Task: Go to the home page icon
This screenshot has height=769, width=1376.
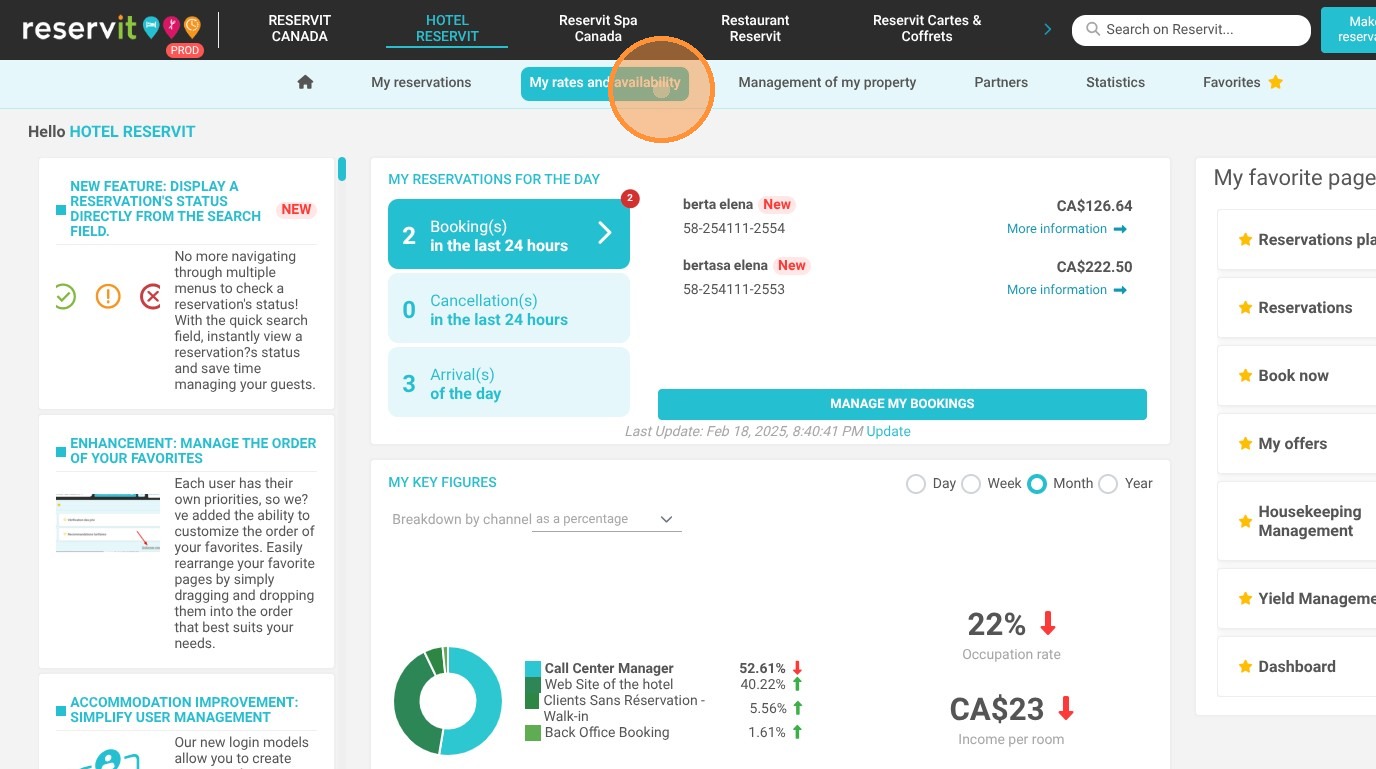Action: (306, 83)
